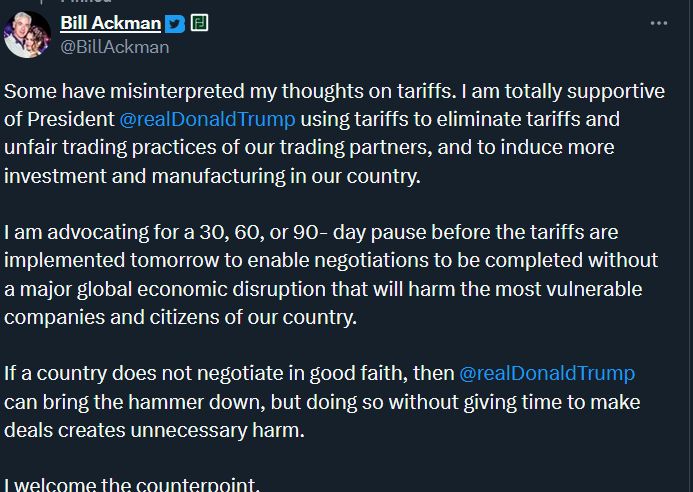693x492 pixels.
Task: Click the blue Twitter verified badge
Action: point(175,24)
